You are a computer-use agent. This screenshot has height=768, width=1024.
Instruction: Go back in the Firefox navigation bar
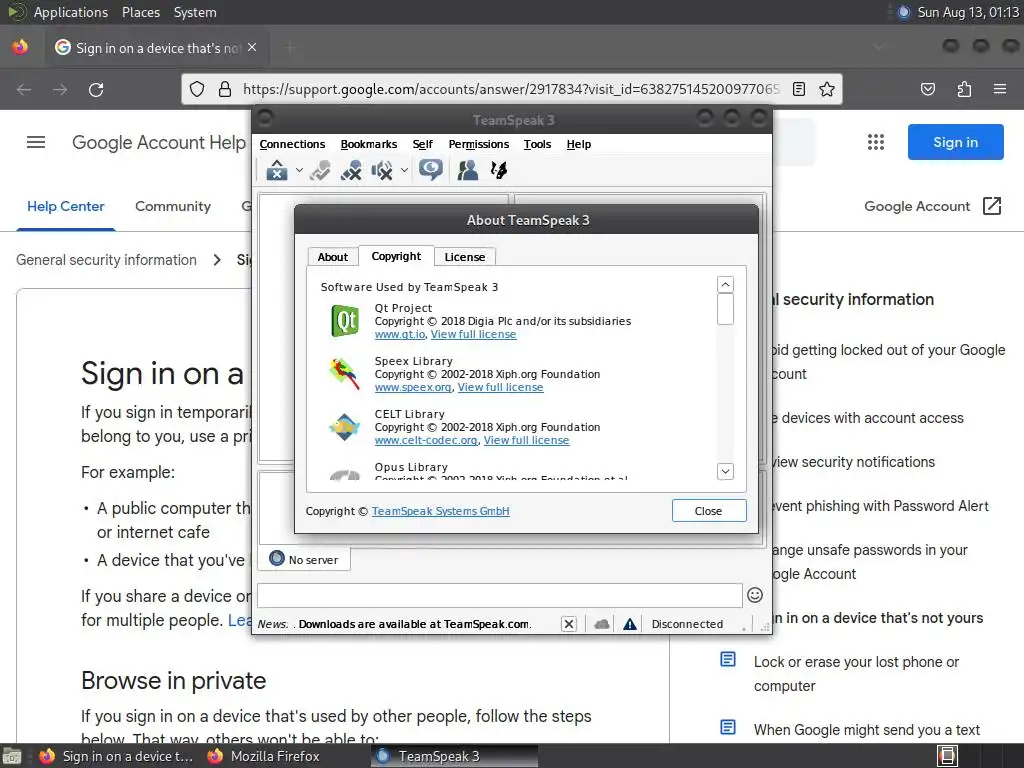click(x=24, y=89)
